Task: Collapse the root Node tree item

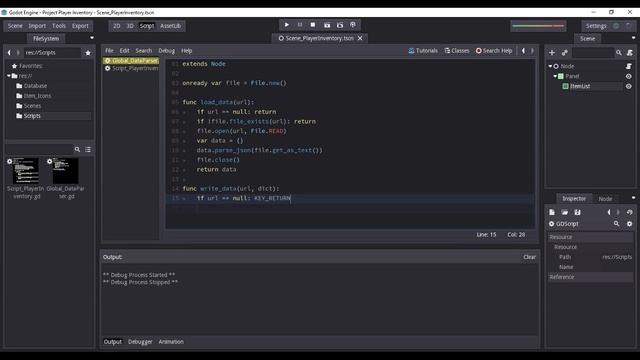Action: [550, 66]
